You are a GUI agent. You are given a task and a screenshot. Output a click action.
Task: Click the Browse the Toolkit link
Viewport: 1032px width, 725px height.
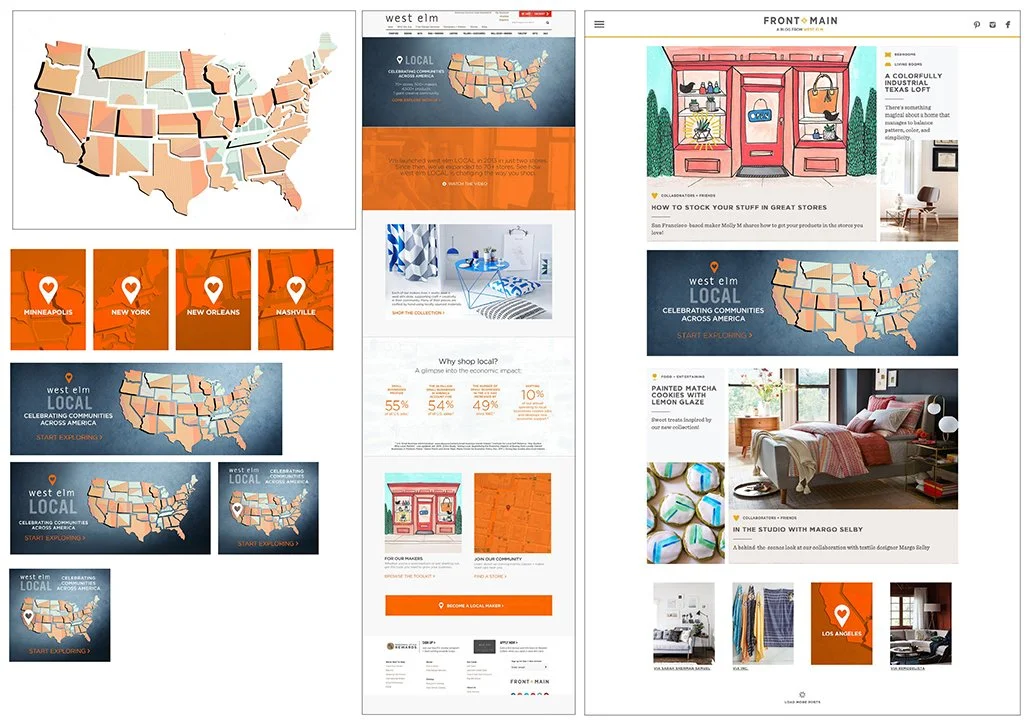(x=409, y=576)
